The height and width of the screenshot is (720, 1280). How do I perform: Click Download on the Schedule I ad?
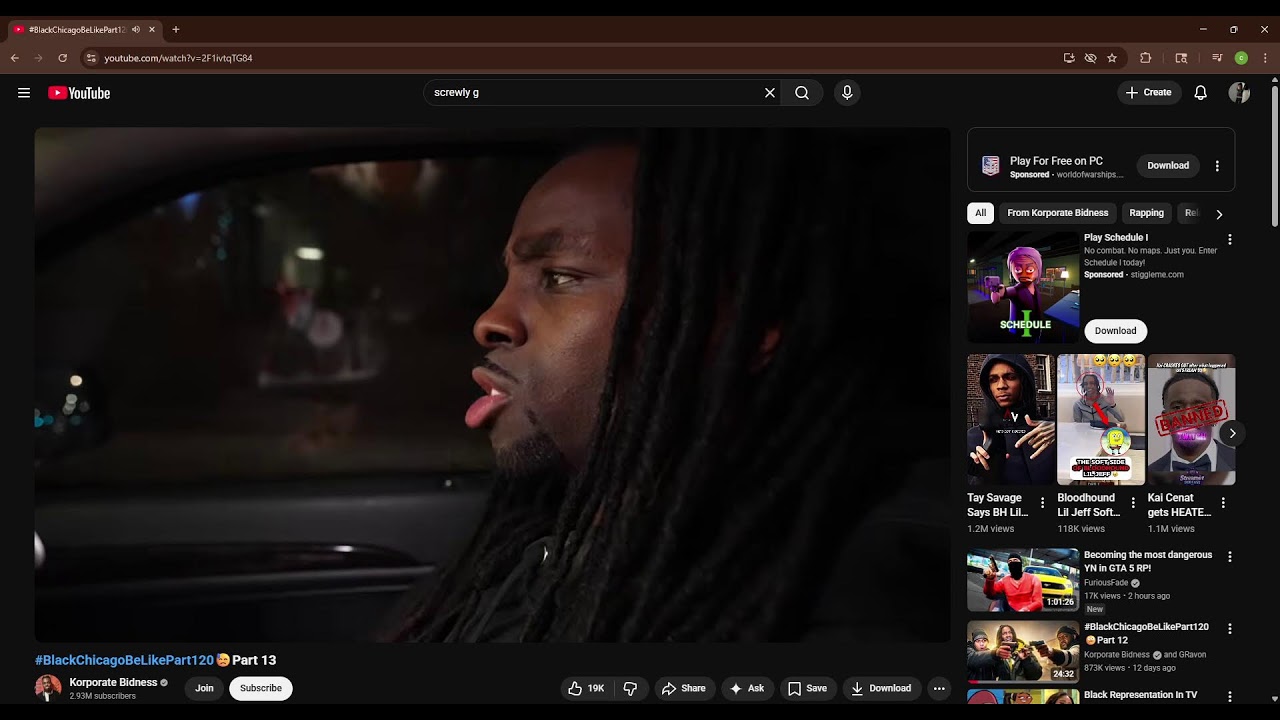(x=1115, y=331)
